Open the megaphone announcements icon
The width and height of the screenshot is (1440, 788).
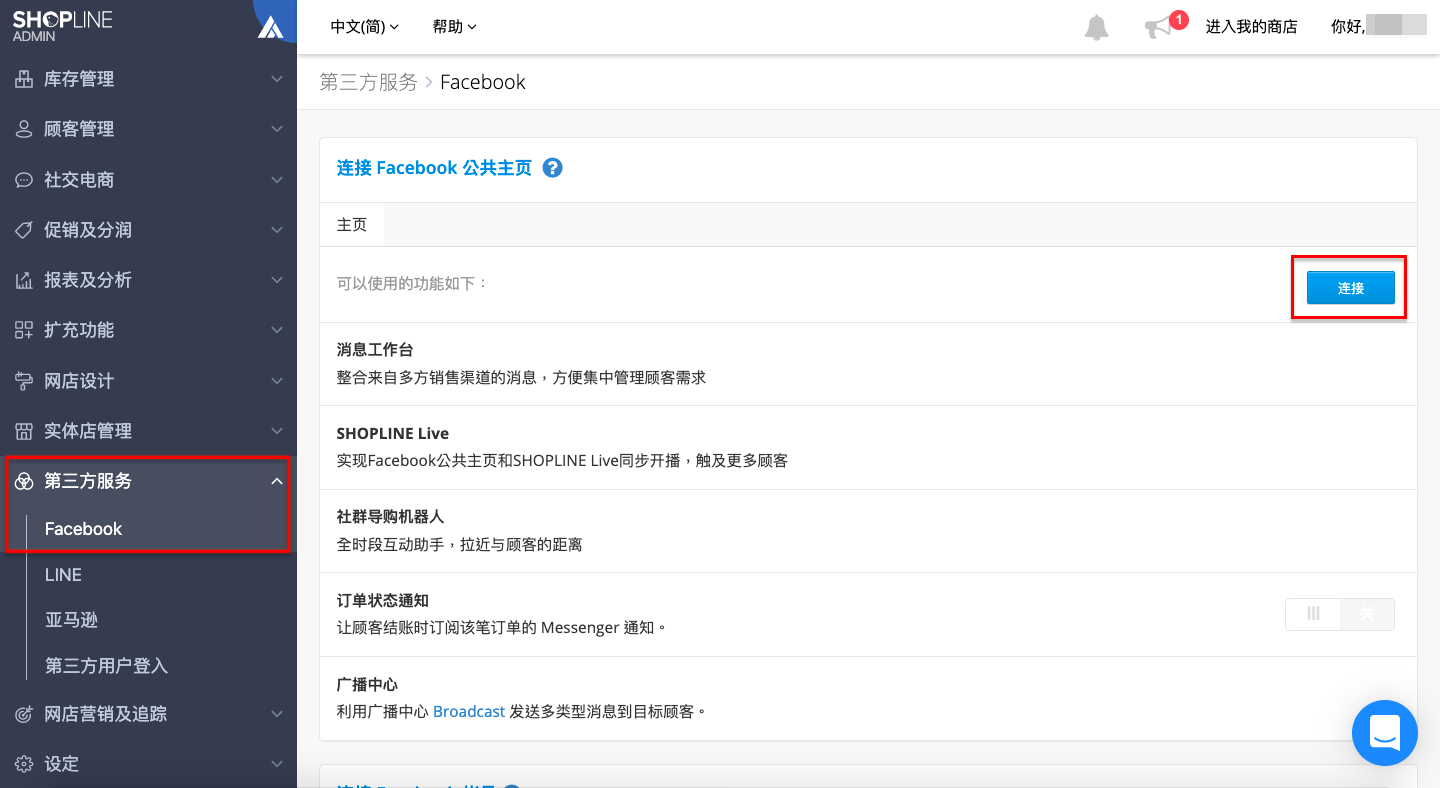[1158, 27]
